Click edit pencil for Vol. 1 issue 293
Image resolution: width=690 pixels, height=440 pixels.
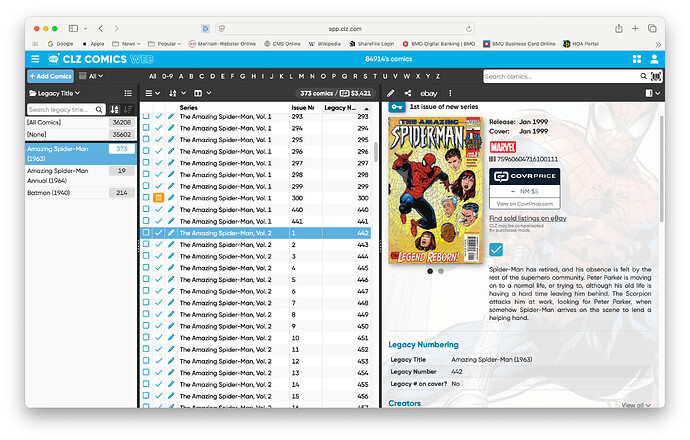(x=171, y=117)
